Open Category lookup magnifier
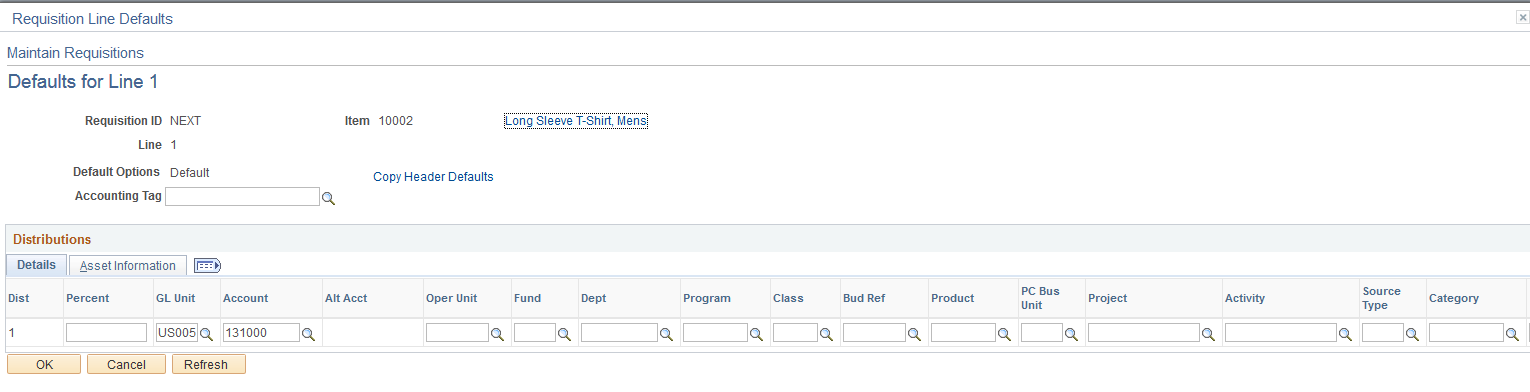This screenshot has height=392, width=1530. (x=1513, y=334)
